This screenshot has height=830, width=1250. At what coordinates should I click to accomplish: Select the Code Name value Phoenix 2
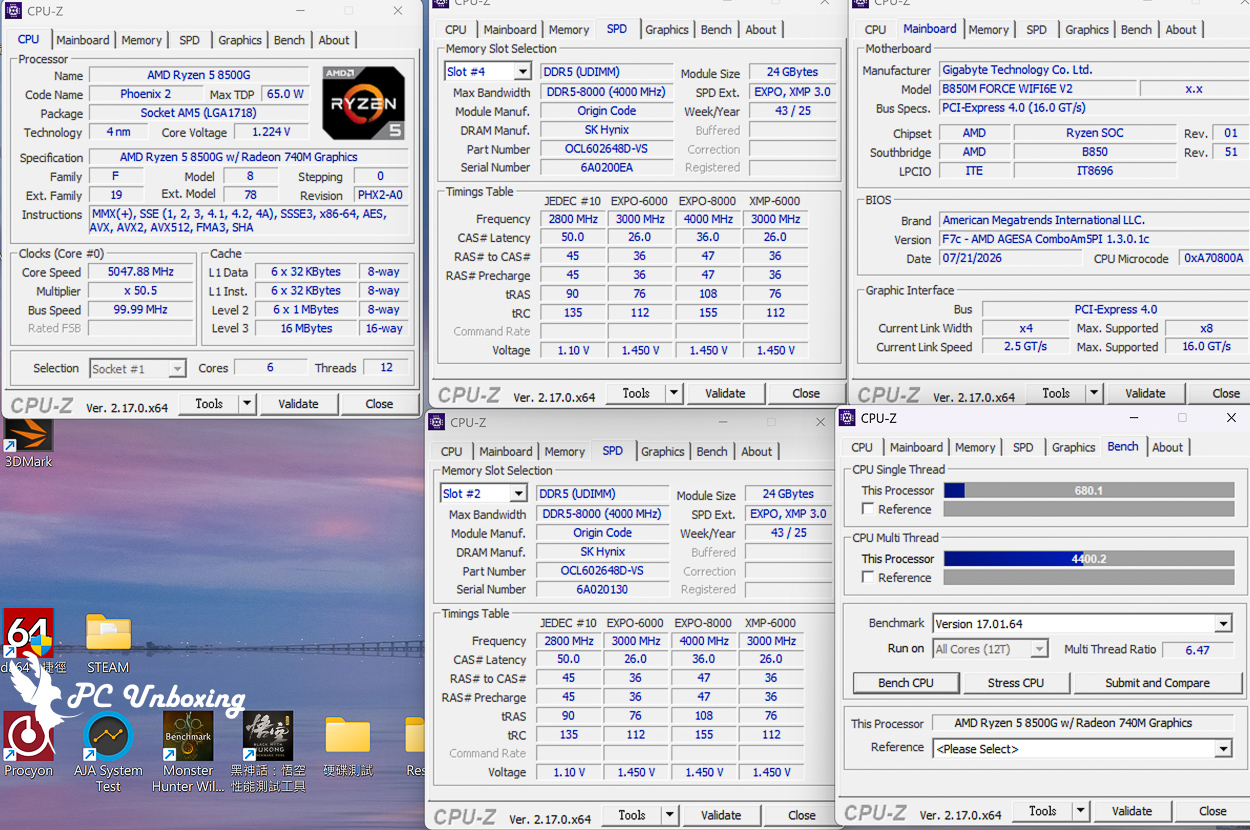(x=146, y=94)
